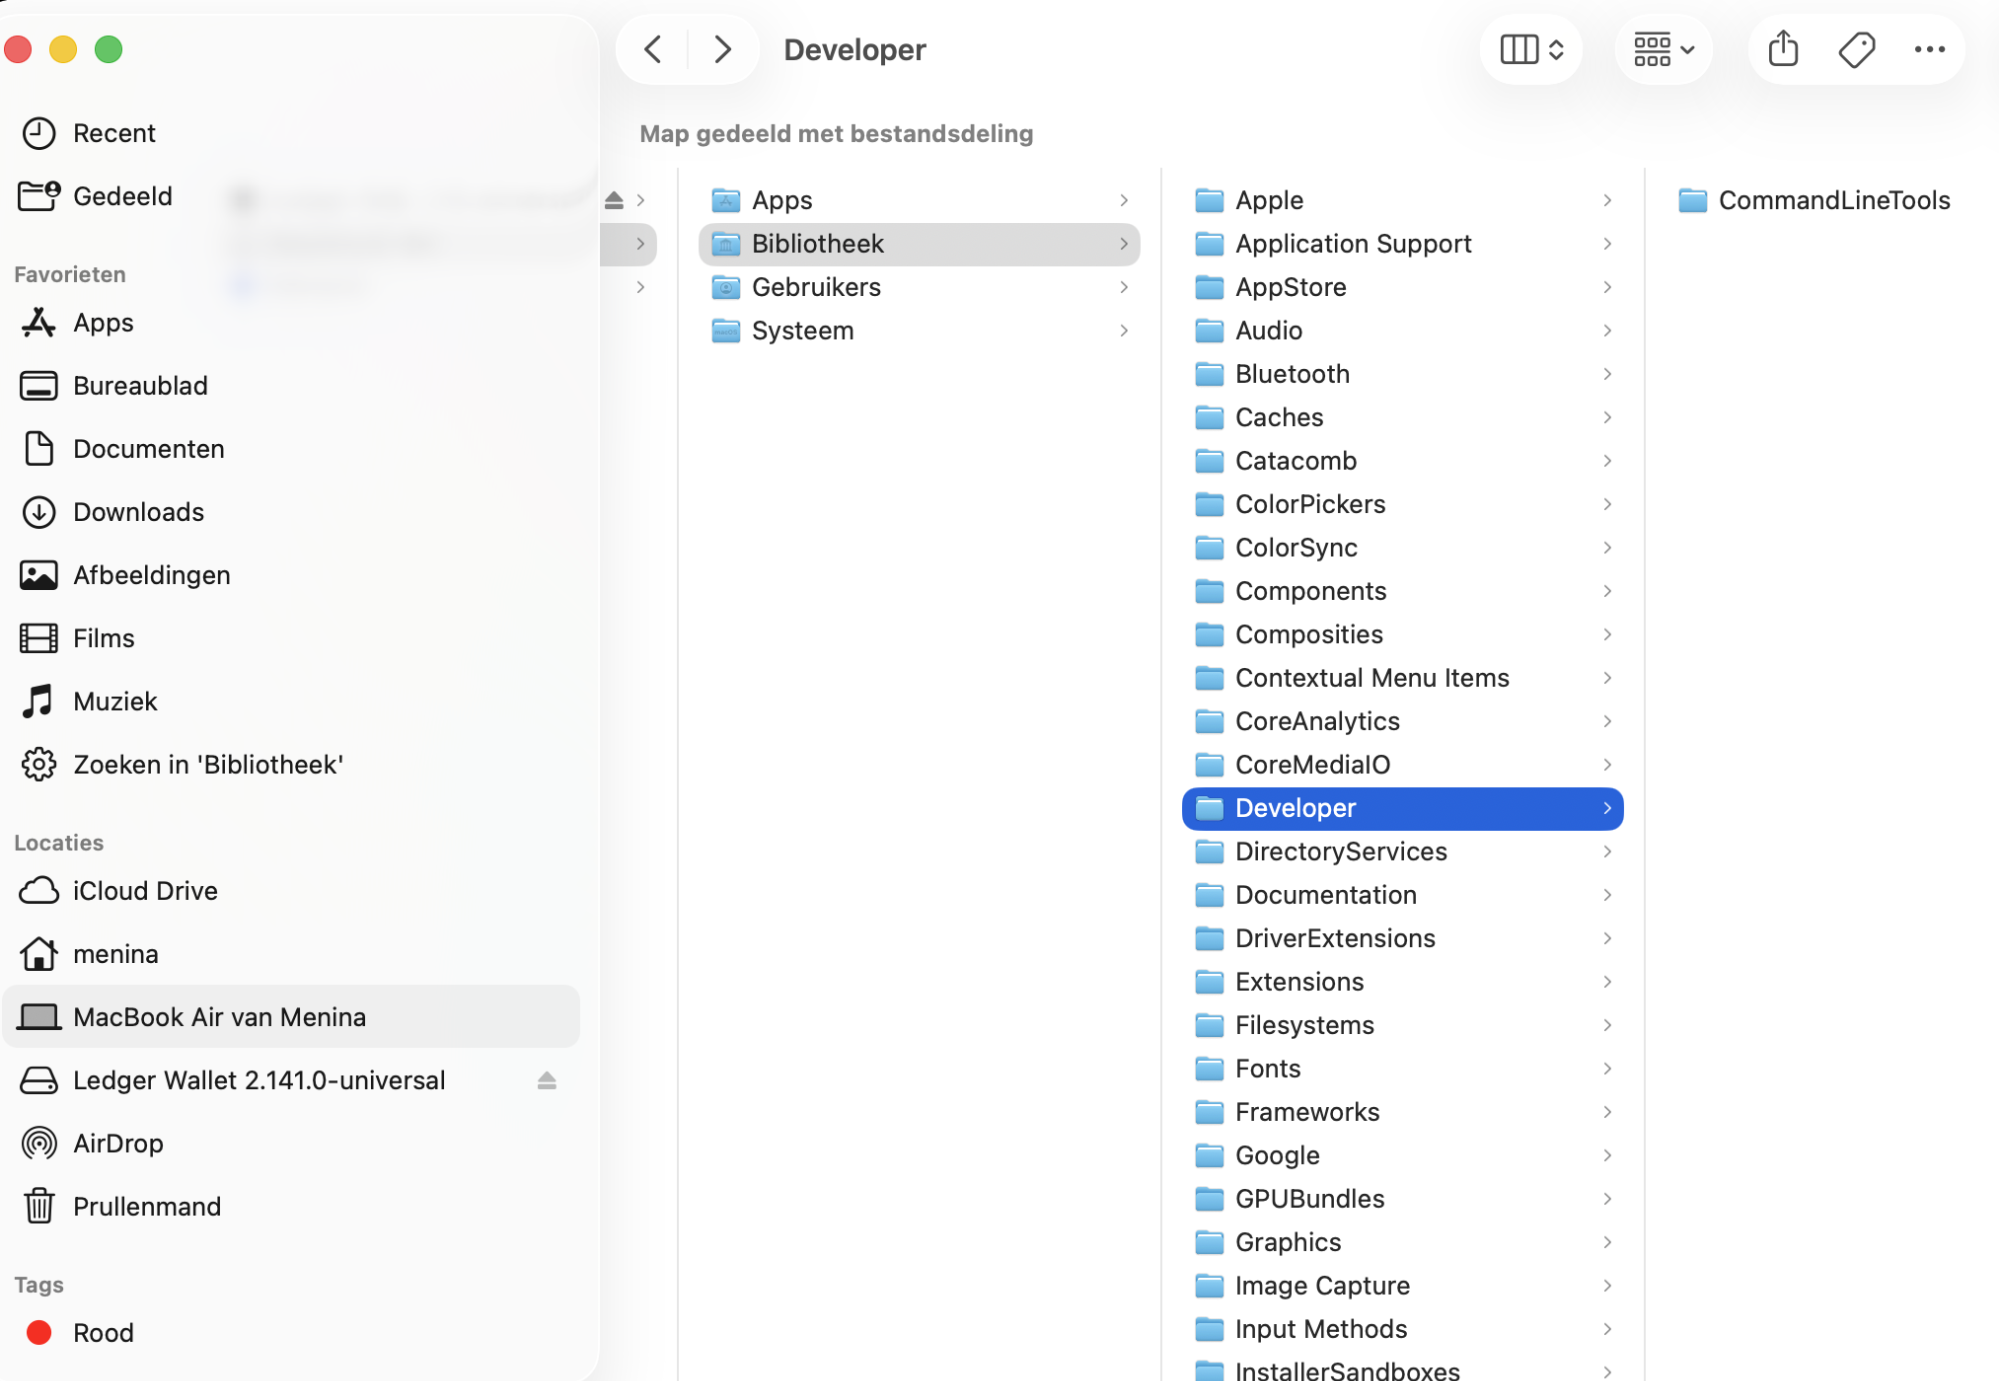The image size is (1999, 1382).
Task: Open the grouping options dropdown
Action: coord(1663,49)
